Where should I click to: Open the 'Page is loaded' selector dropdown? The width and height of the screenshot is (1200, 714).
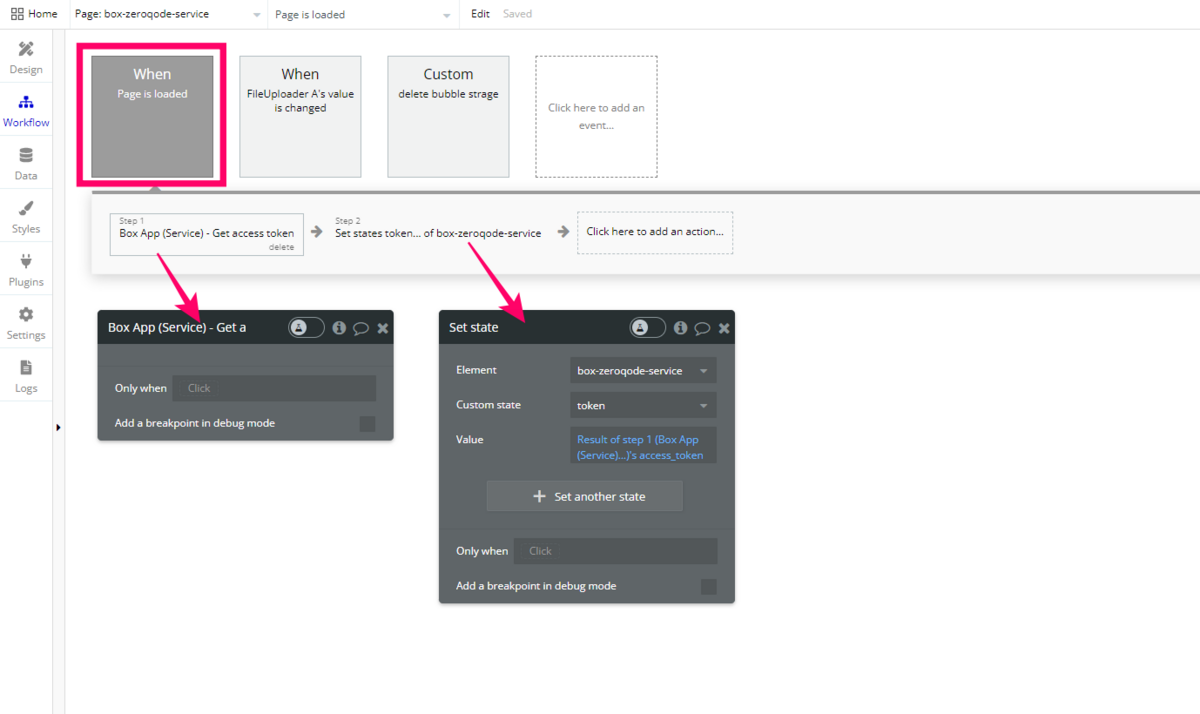362,14
